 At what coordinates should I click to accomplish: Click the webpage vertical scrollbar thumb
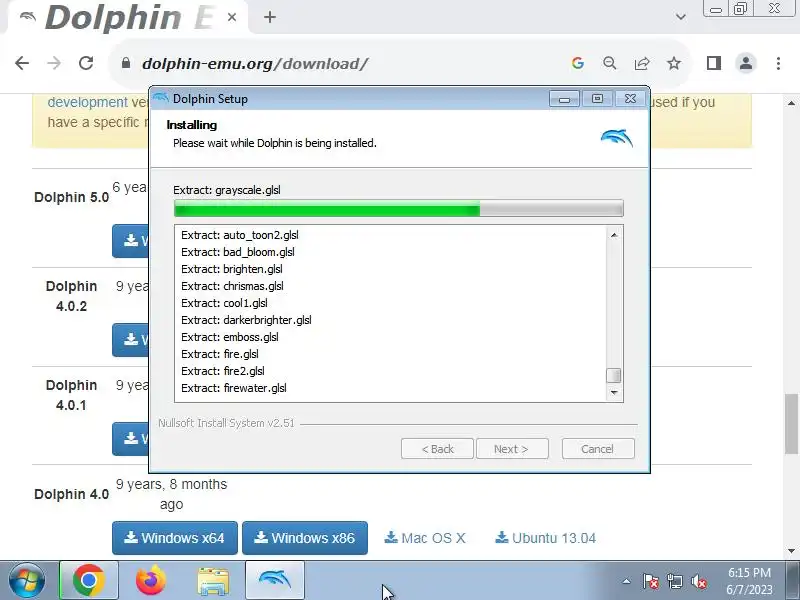[791, 423]
